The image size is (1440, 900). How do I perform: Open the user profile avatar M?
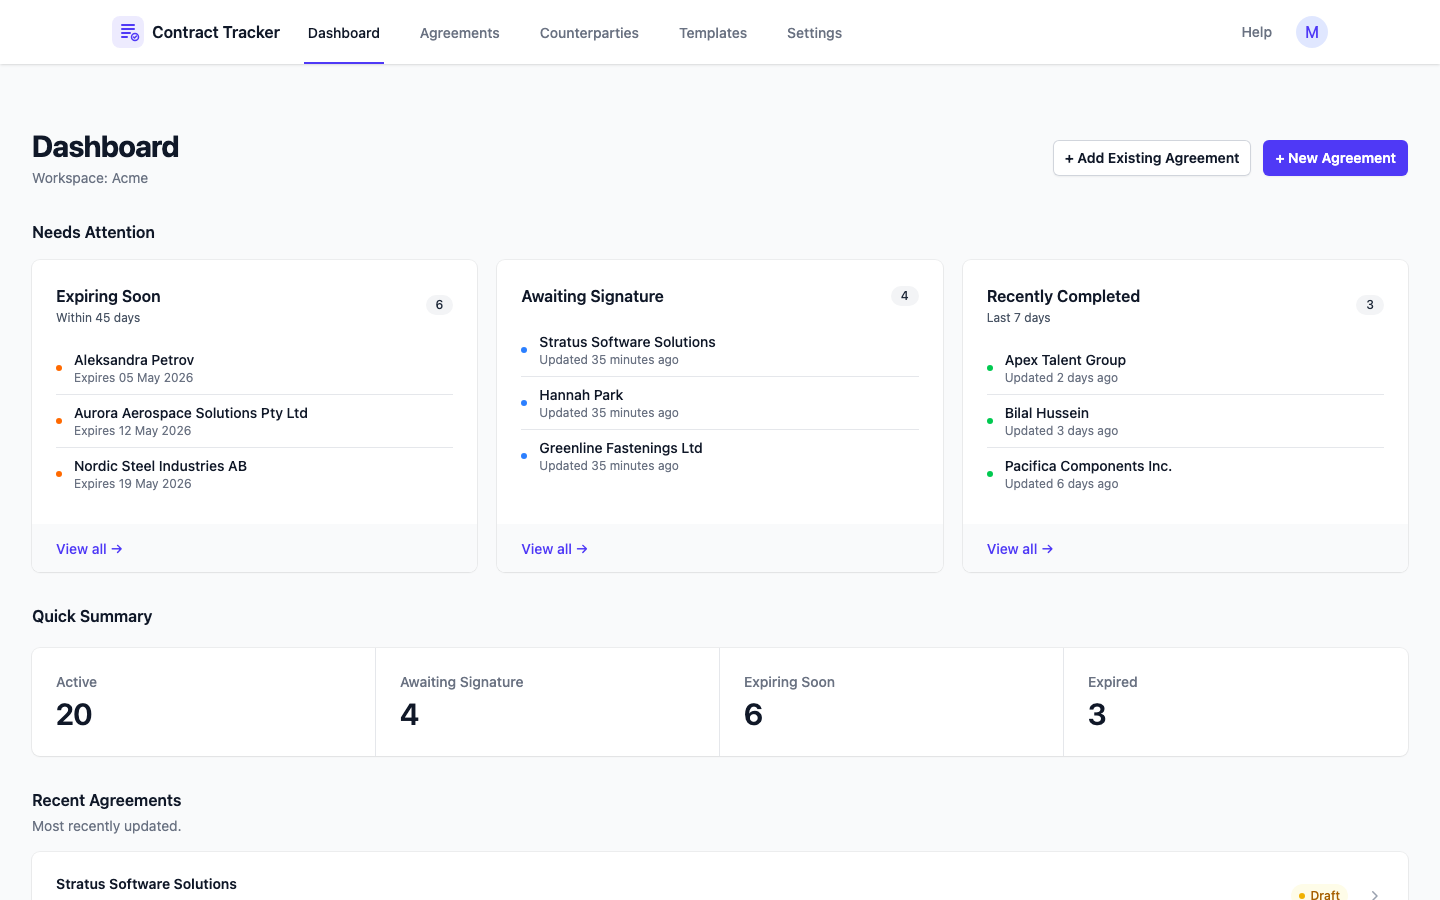coord(1311,32)
